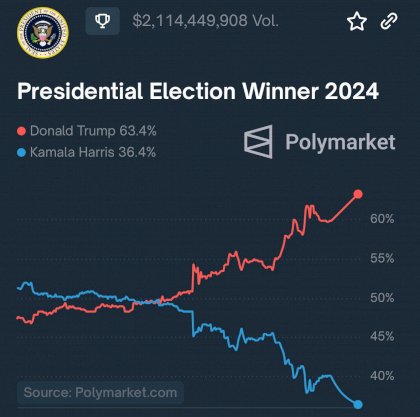This screenshot has width=420, height=417.
Task: Click the 50% axis label
Action: pyautogui.click(x=382, y=298)
